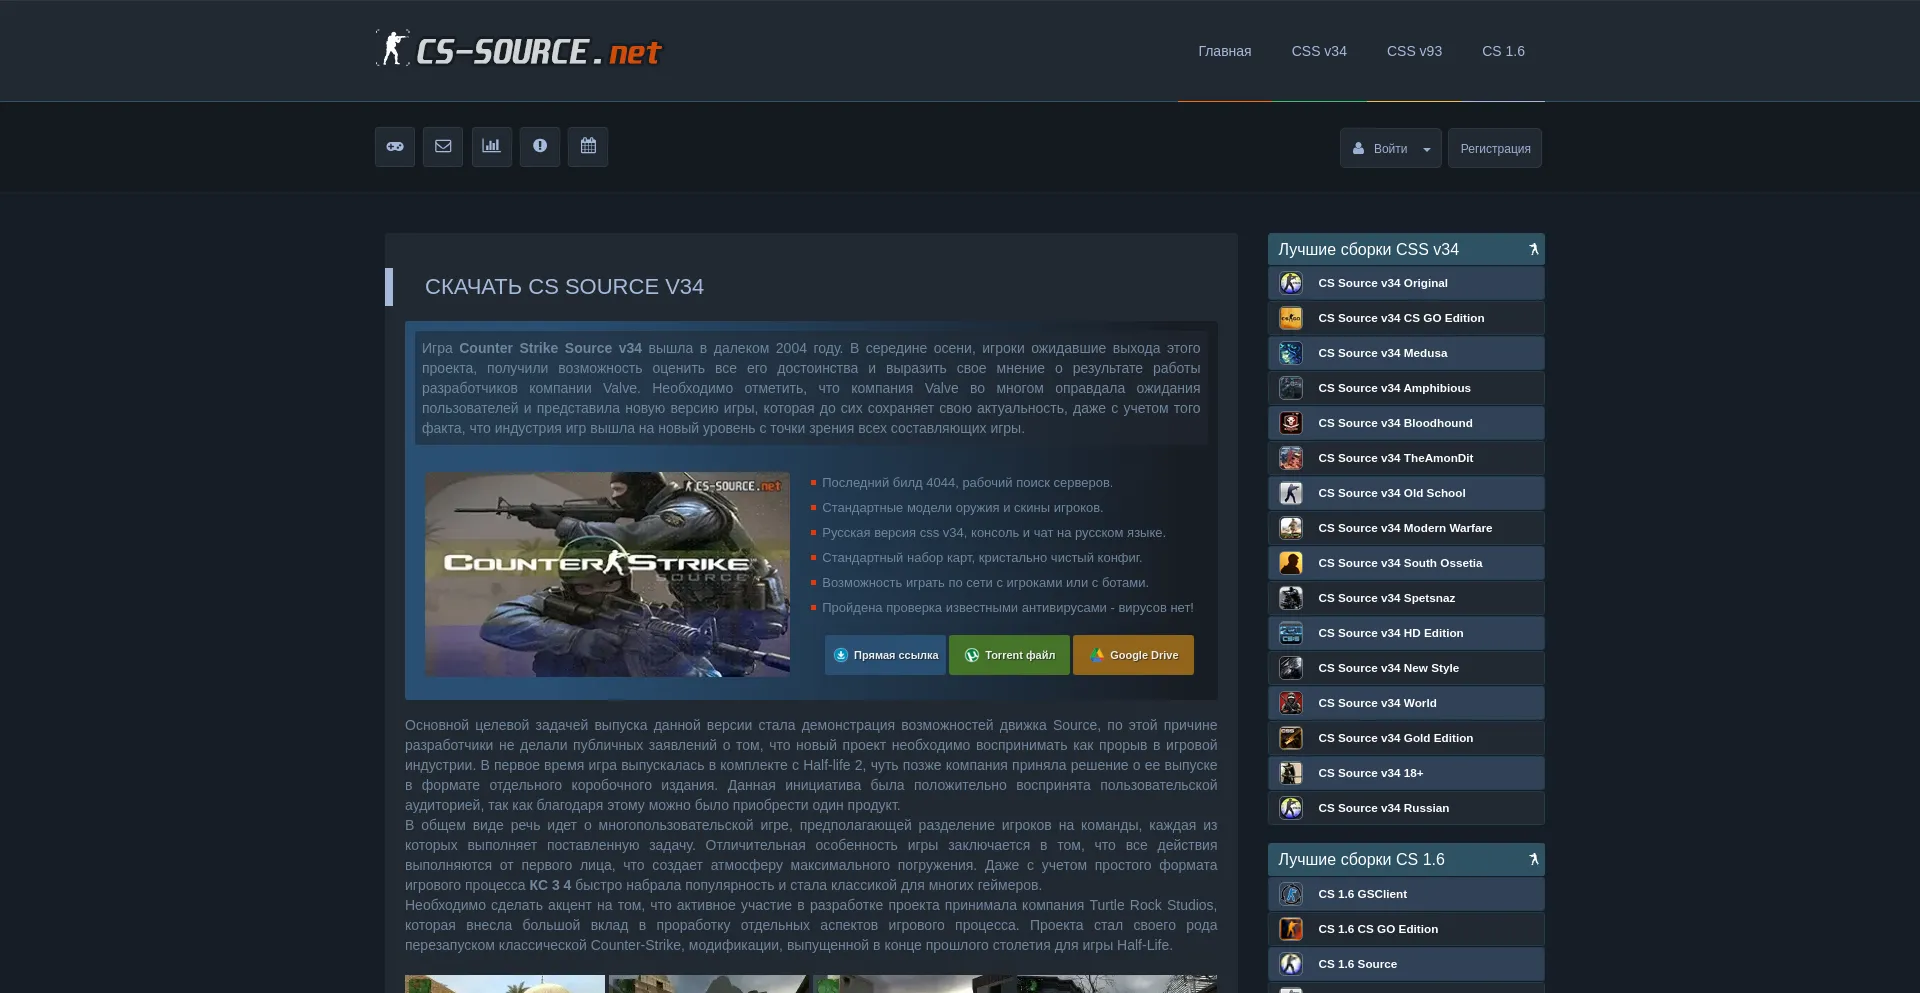
Task: Click the icon beside CS Source v34 Amphibious
Action: click(1291, 388)
